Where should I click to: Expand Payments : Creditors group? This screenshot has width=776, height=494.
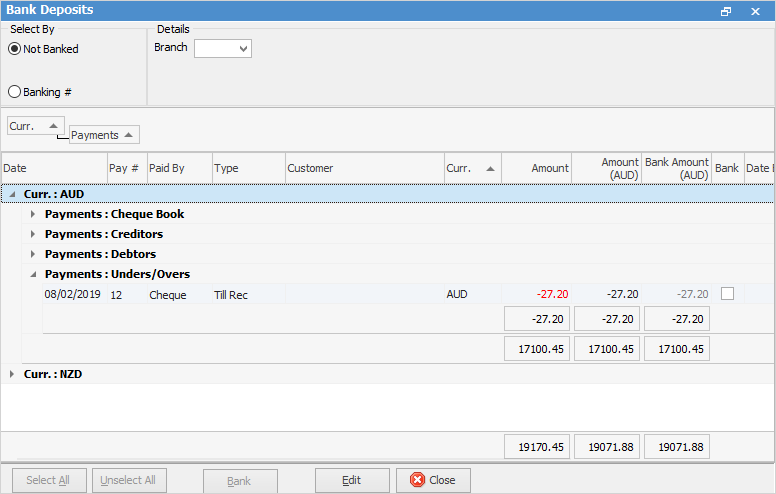[x=33, y=234]
